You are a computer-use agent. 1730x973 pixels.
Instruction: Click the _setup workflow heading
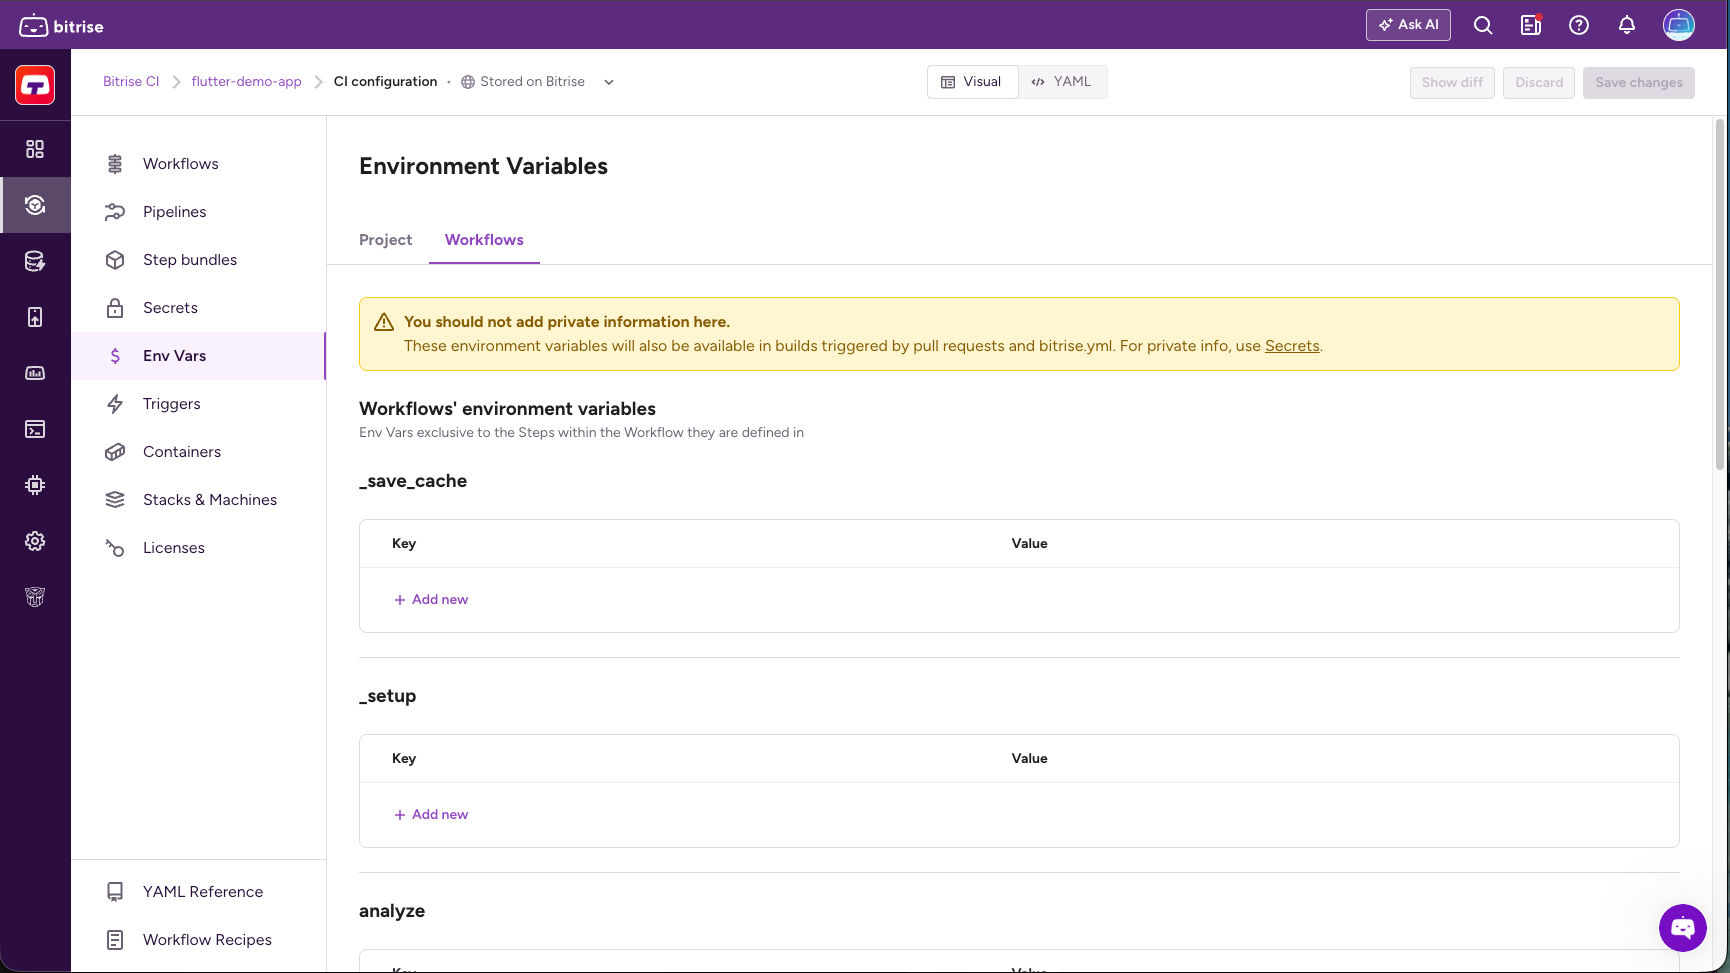point(387,696)
